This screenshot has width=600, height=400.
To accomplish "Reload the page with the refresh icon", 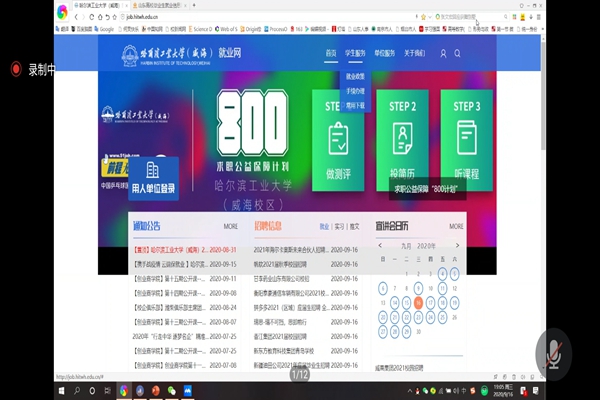I will [91, 17].
